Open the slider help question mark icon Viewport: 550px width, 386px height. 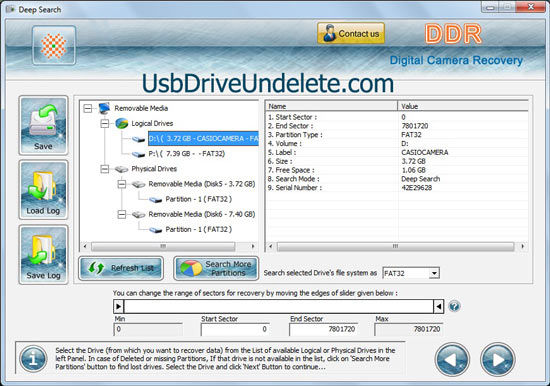pos(454,306)
